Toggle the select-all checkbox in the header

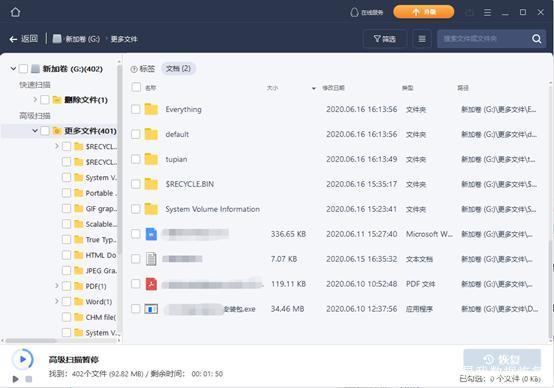coord(136,87)
